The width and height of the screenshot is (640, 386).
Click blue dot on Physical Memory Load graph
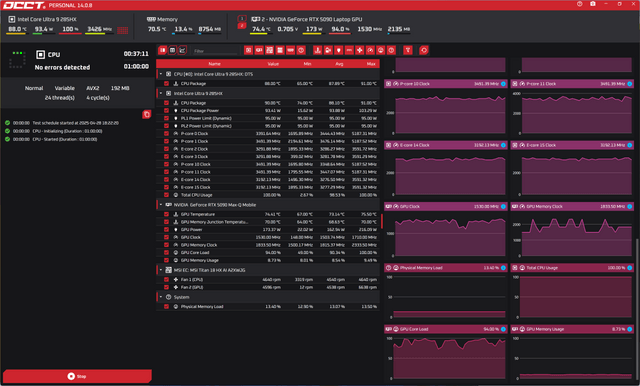tap(503, 268)
